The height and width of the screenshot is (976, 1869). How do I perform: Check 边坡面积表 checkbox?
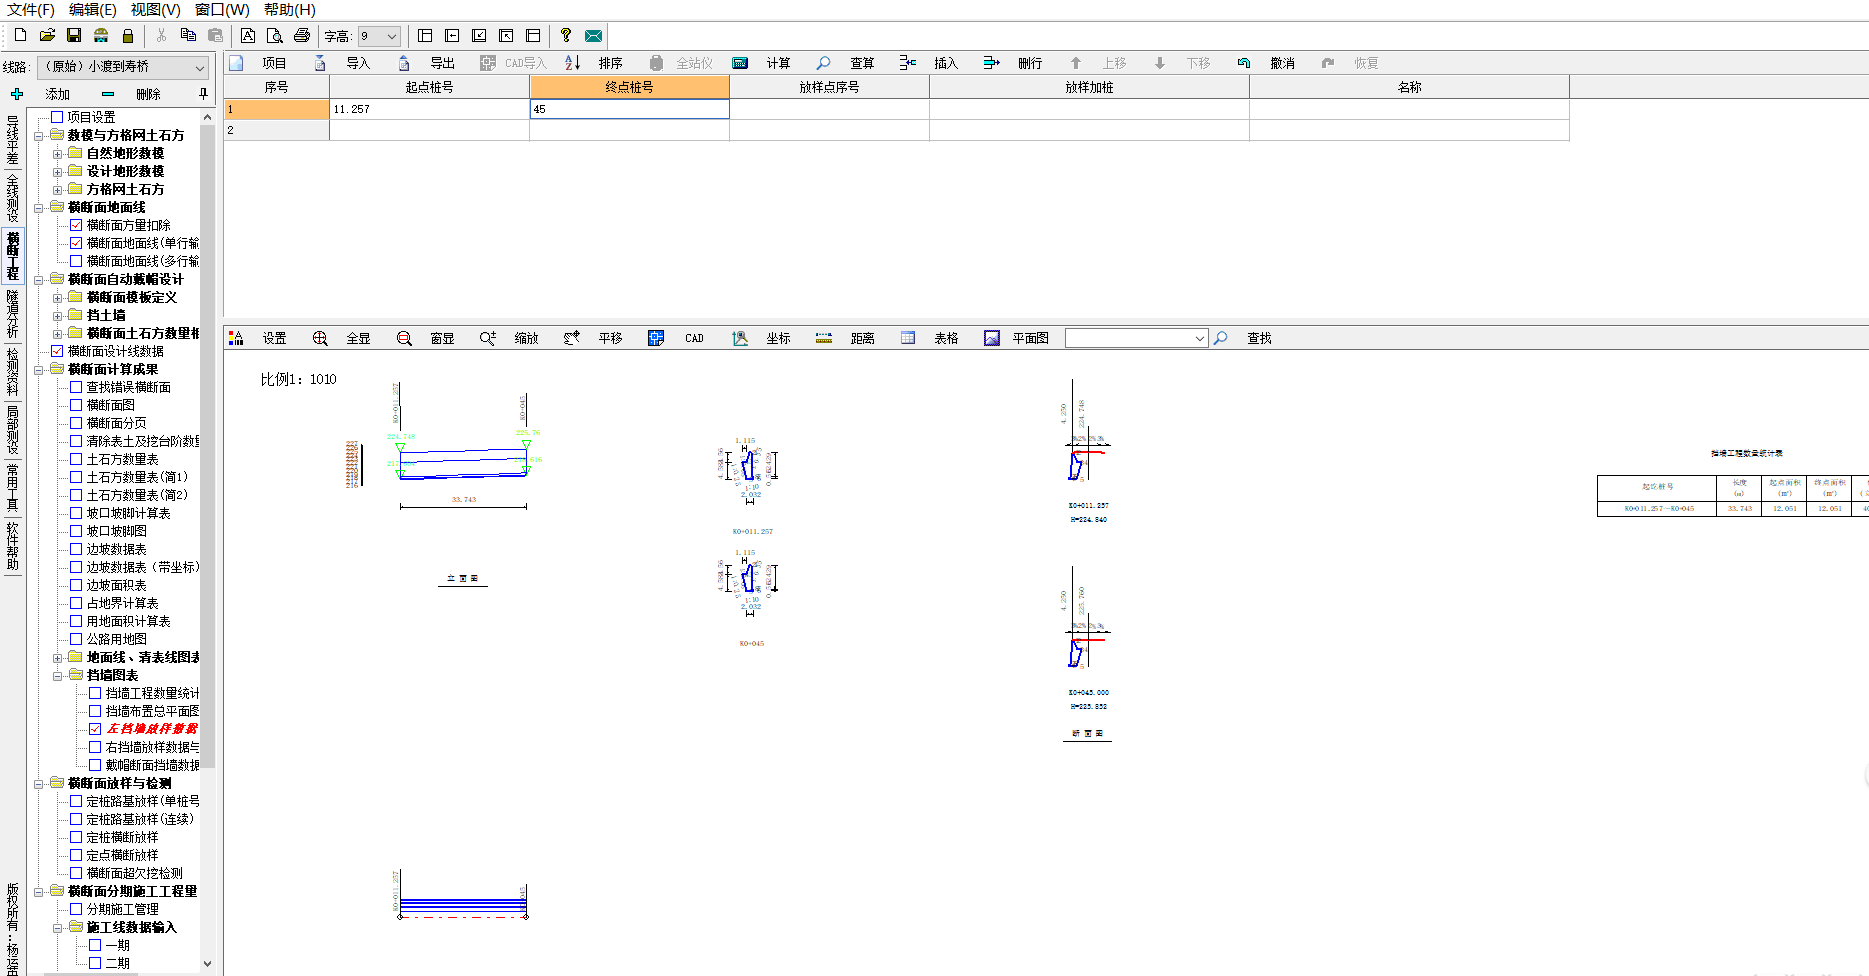76,585
